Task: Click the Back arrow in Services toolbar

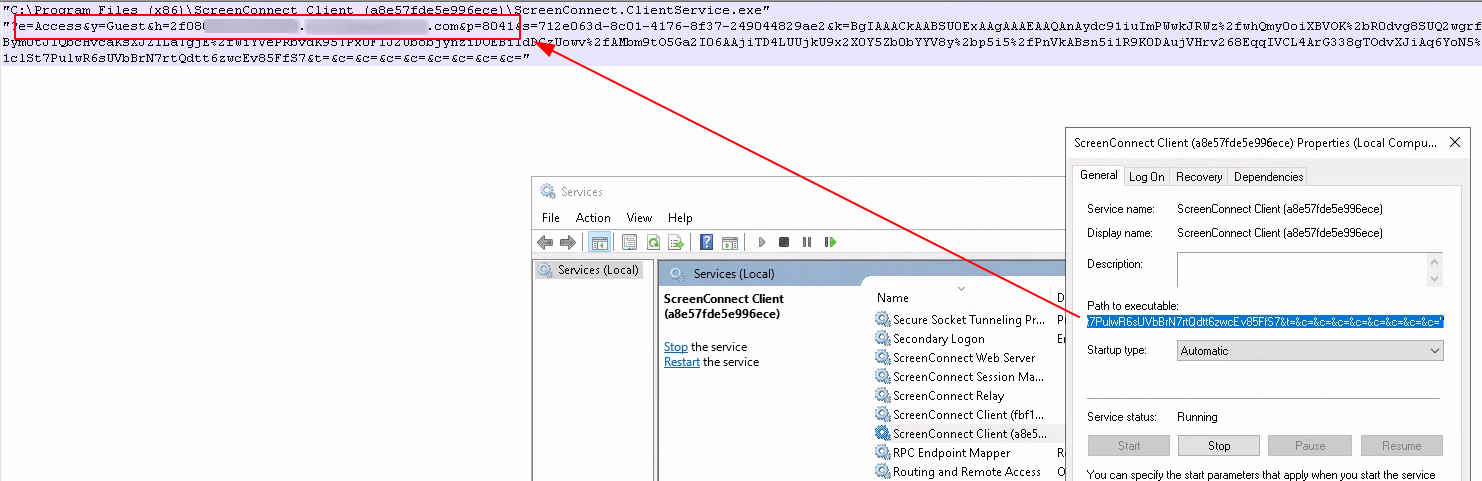Action: 545,242
